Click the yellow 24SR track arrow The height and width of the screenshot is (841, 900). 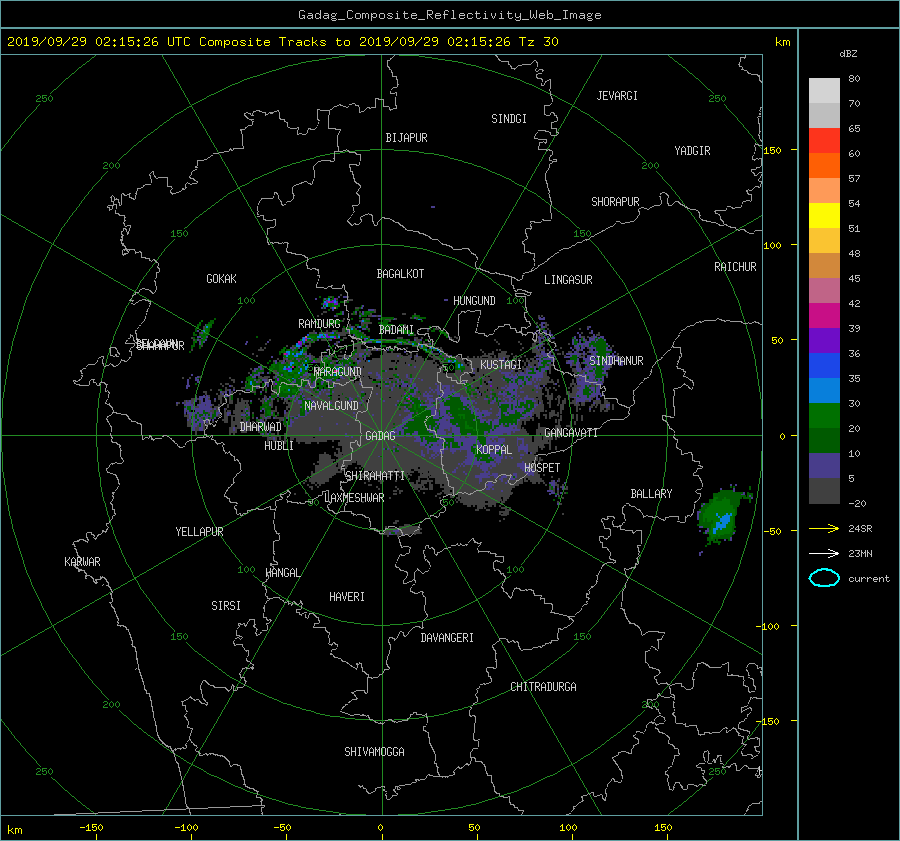[824, 528]
